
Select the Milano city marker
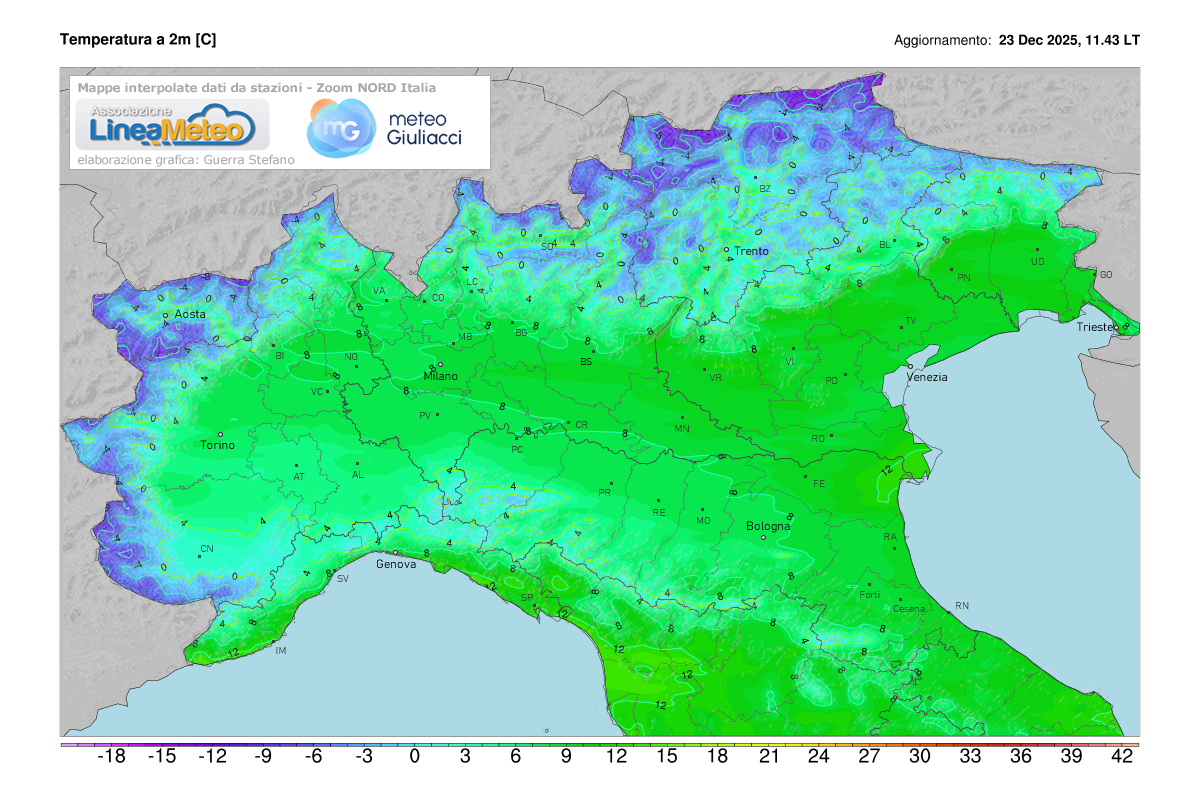coord(440,365)
